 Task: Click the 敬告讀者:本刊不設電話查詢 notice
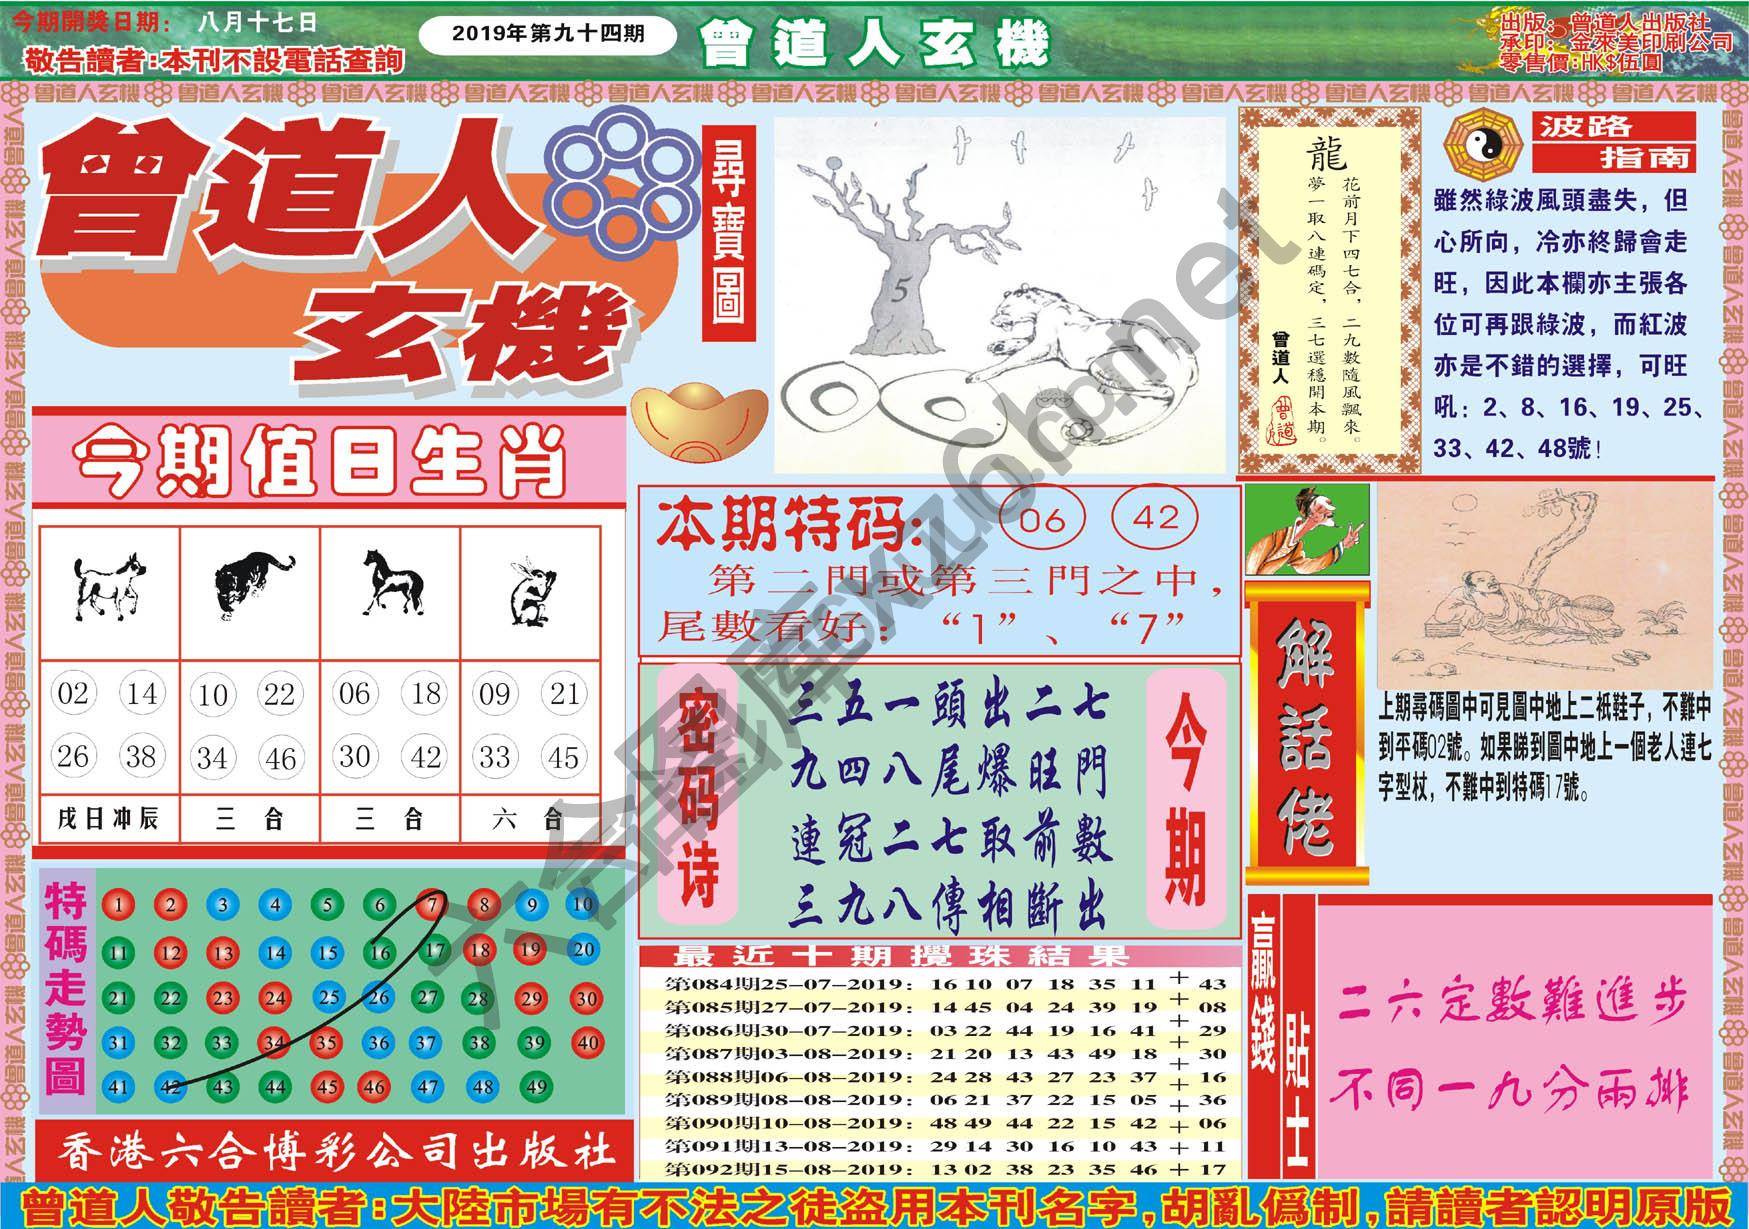pyautogui.click(x=216, y=61)
